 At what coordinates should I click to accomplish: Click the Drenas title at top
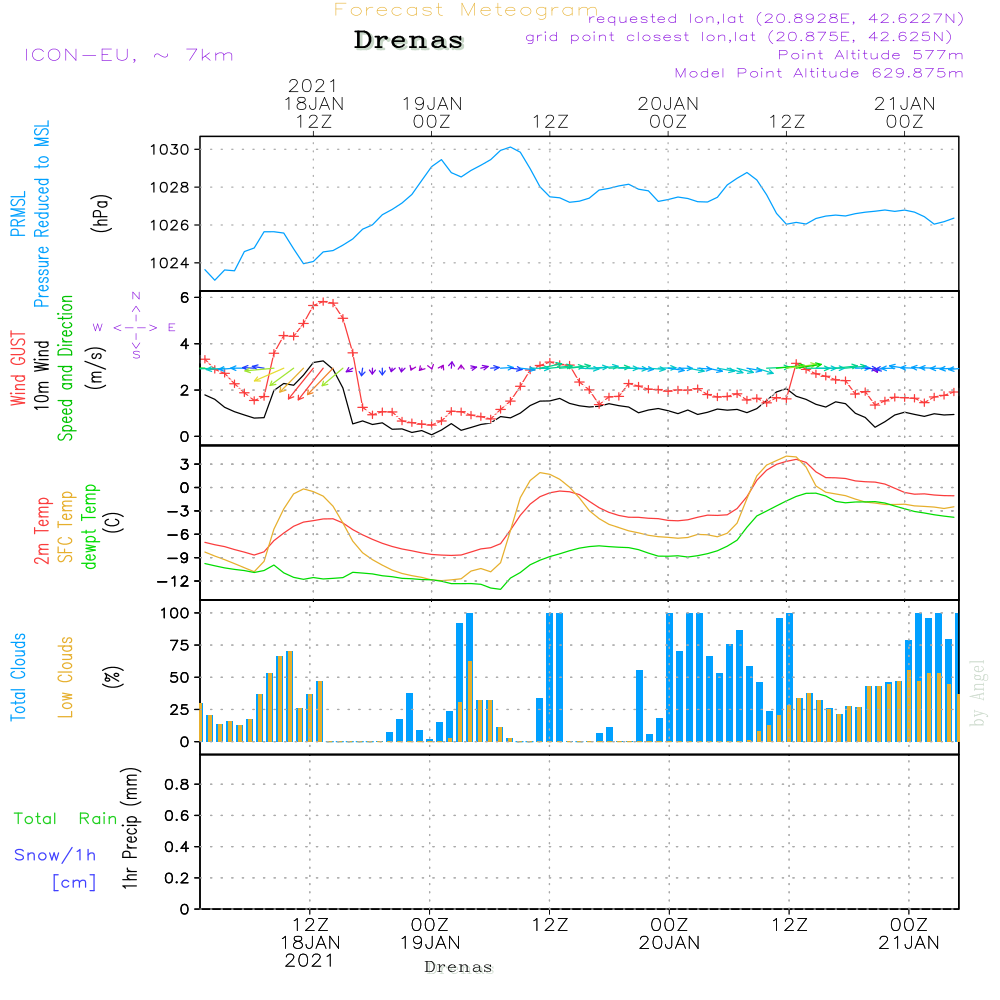click(408, 40)
